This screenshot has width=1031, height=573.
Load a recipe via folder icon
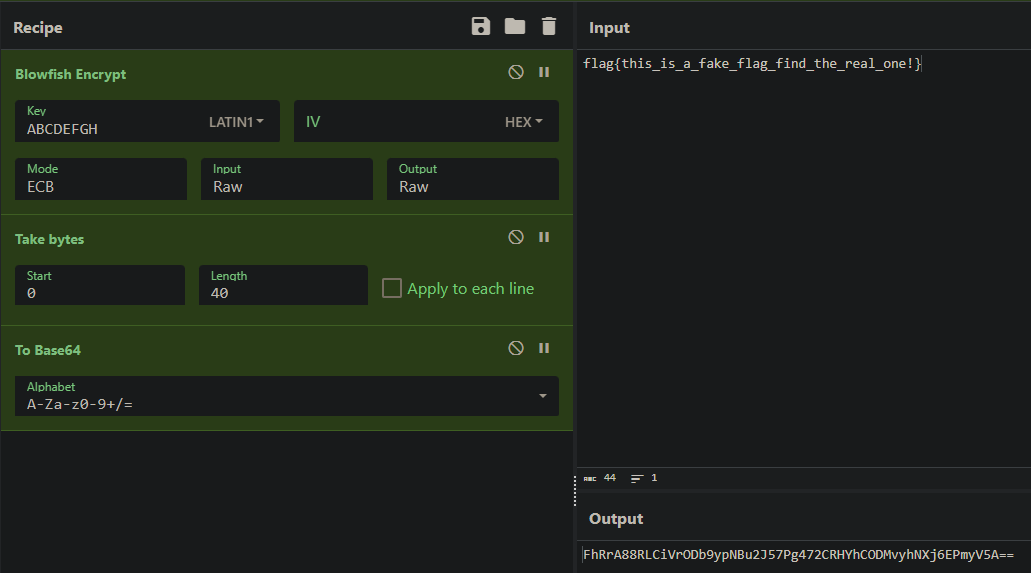515,26
